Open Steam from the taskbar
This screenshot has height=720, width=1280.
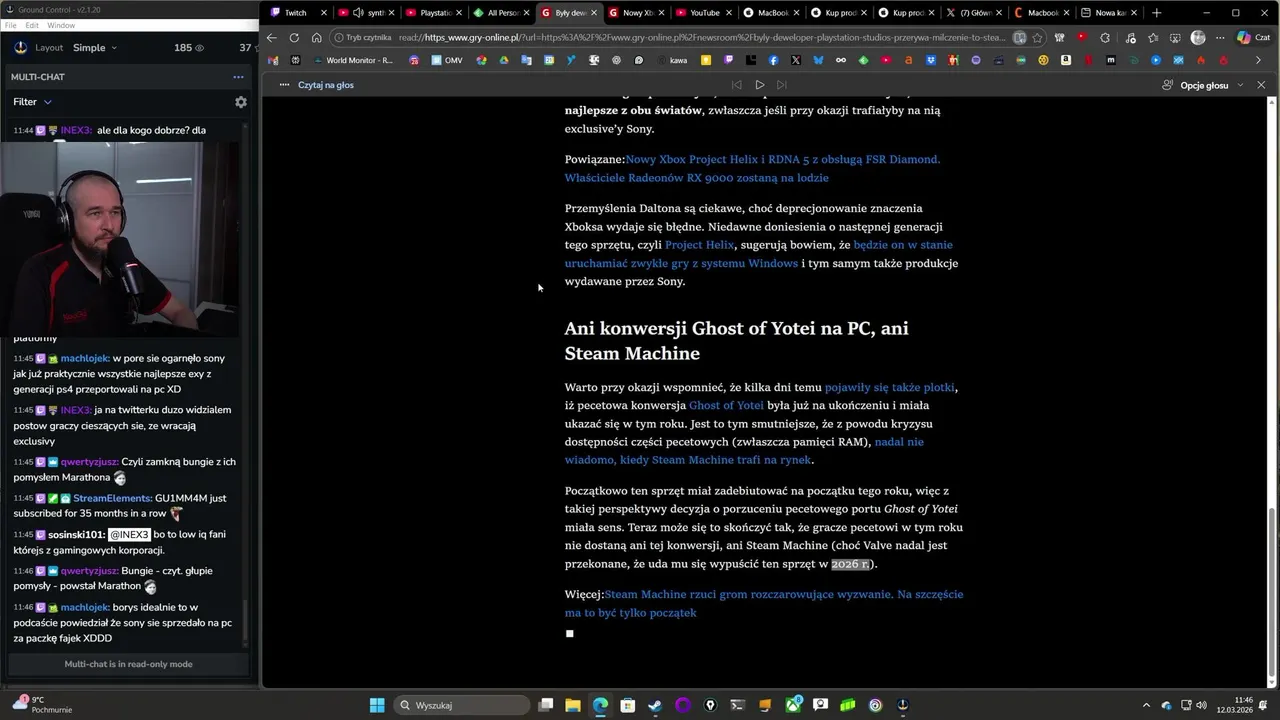coord(655,705)
